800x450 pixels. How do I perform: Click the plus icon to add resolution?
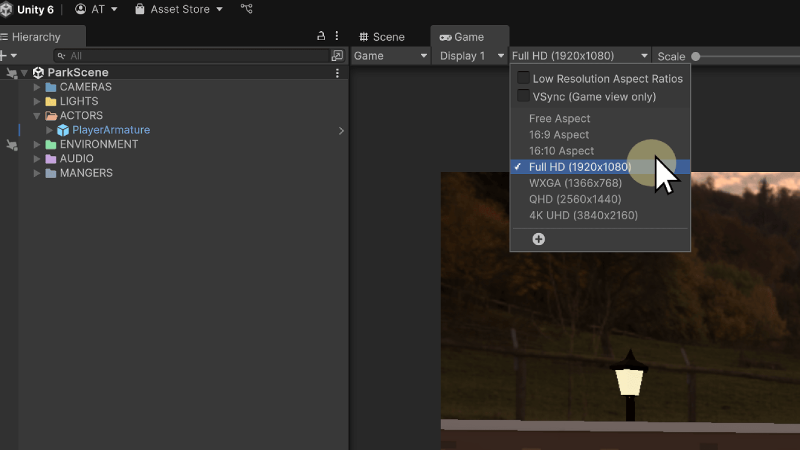pos(538,239)
